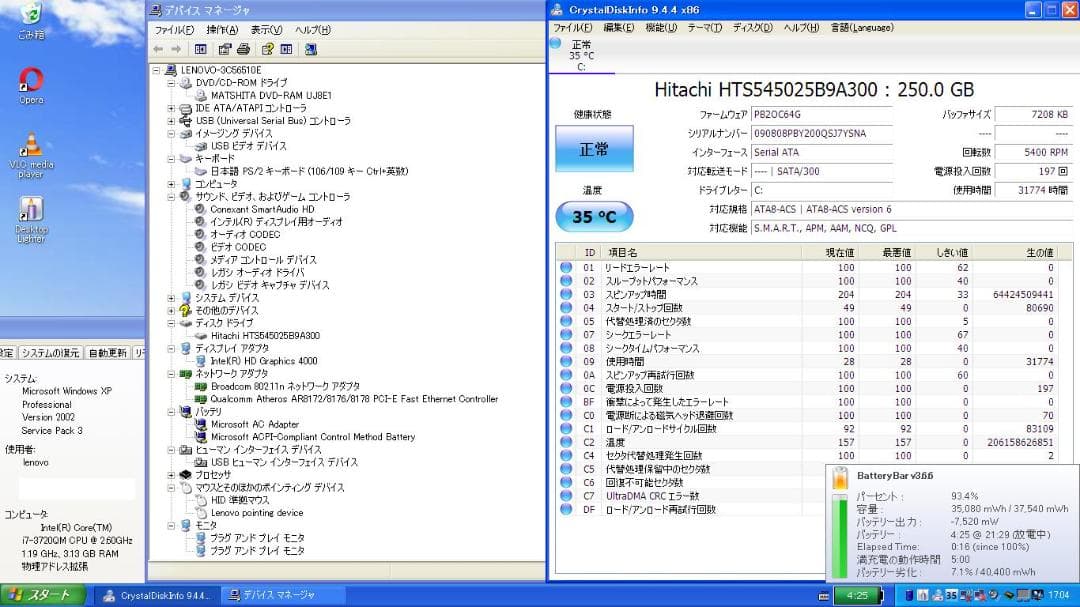
Task: Click the last disk icon on Device Manager toolbar
Action: tap(311, 48)
